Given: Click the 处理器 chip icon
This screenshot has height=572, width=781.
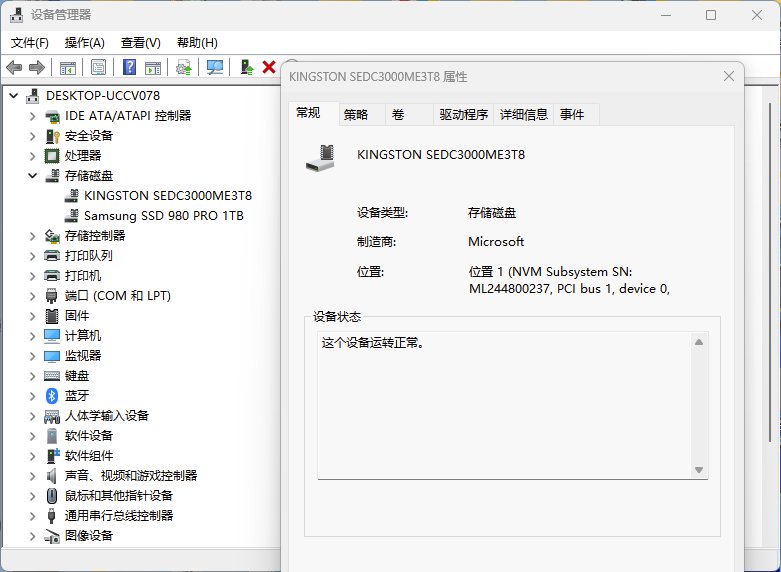Looking at the screenshot, I should click(x=52, y=156).
